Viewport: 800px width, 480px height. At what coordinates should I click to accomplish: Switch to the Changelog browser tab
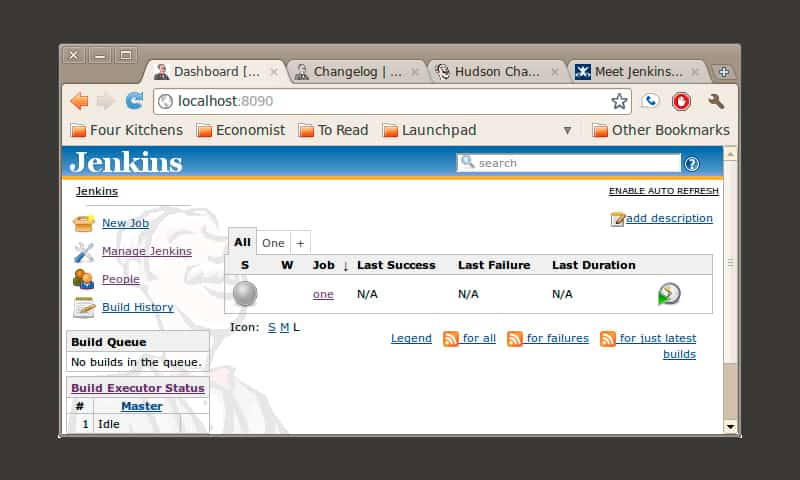(356, 72)
